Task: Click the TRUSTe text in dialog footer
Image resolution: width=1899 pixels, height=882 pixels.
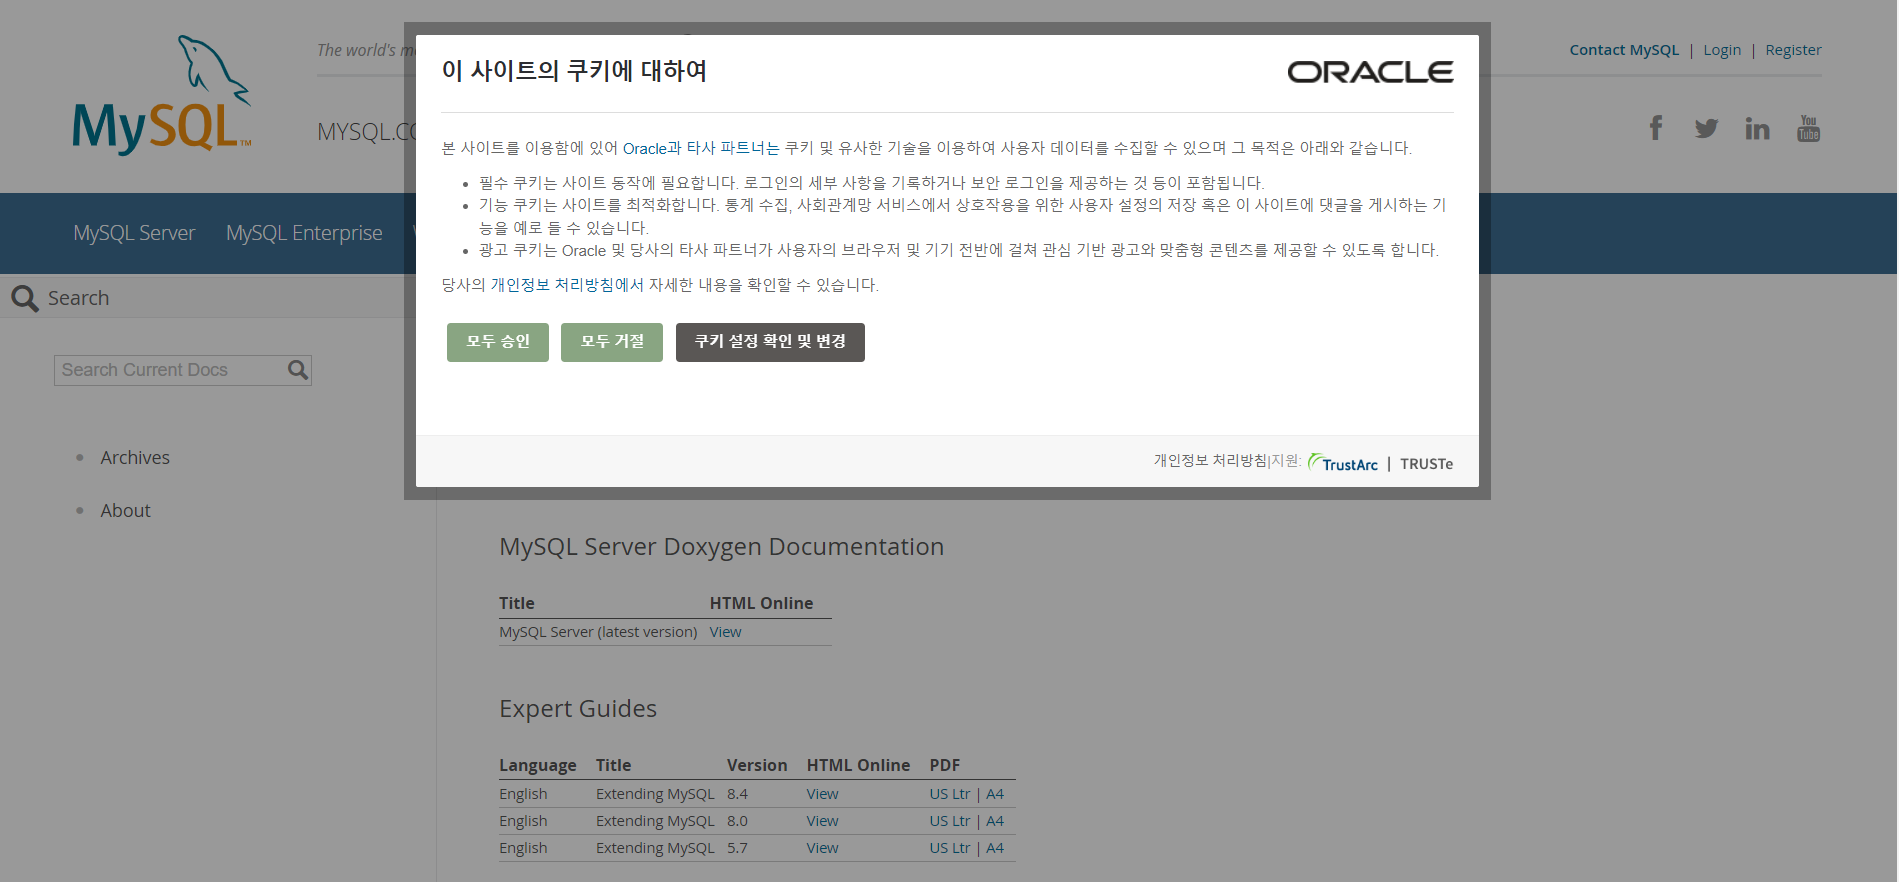Action: pos(1426,464)
